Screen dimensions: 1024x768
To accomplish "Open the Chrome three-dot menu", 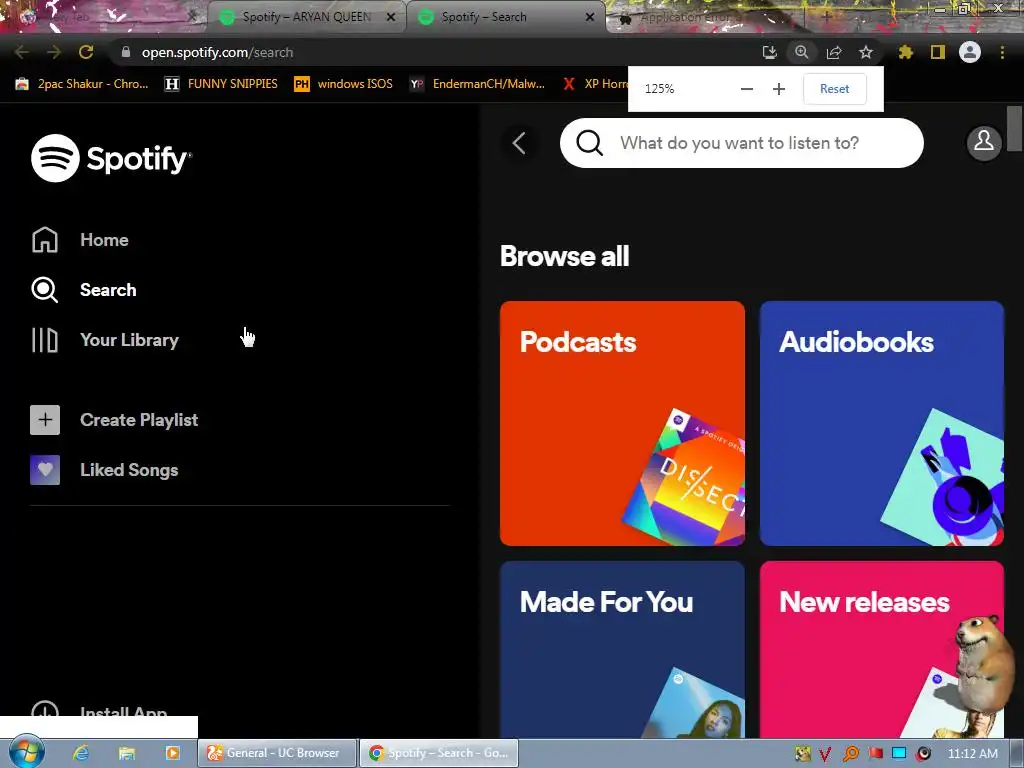I will click(1002, 52).
